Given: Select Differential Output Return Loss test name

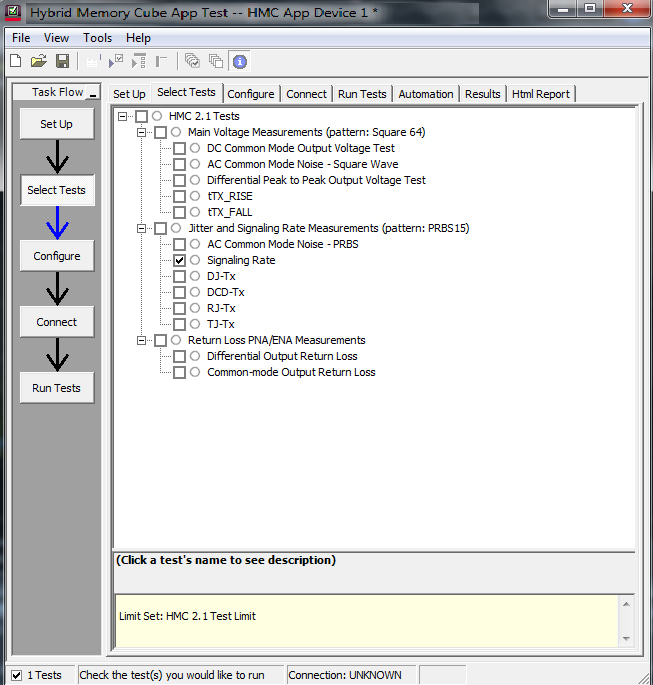Looking at the screenshot, I should (x=282, y=356).
